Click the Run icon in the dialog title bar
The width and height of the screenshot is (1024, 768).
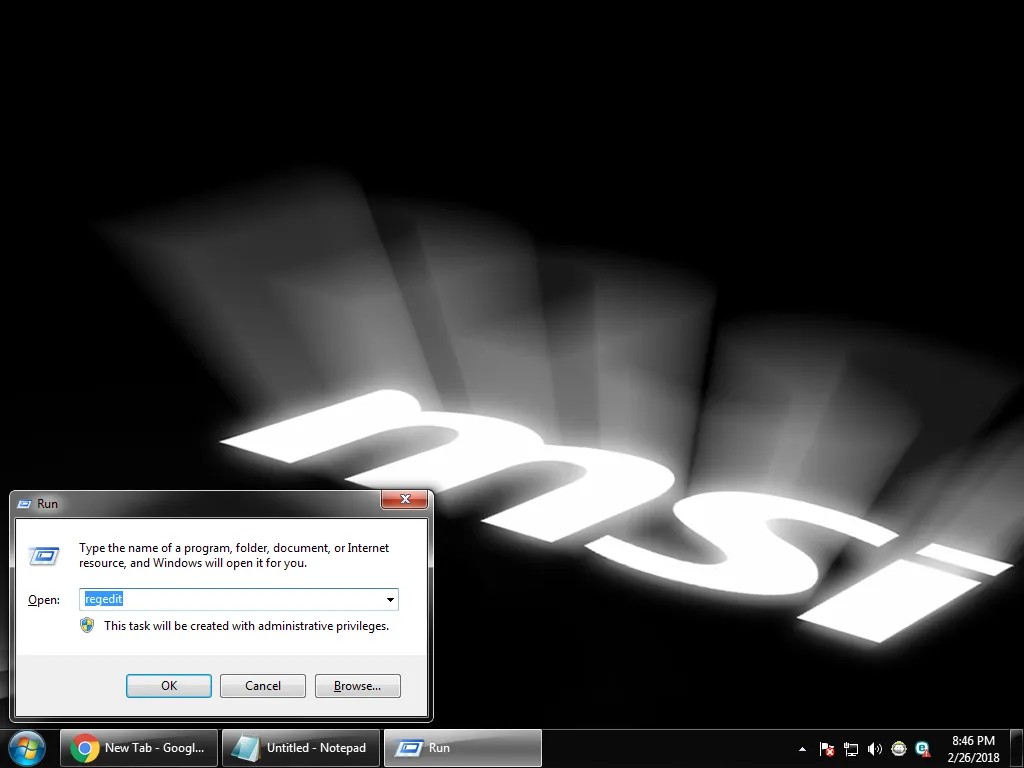[24, 504]
